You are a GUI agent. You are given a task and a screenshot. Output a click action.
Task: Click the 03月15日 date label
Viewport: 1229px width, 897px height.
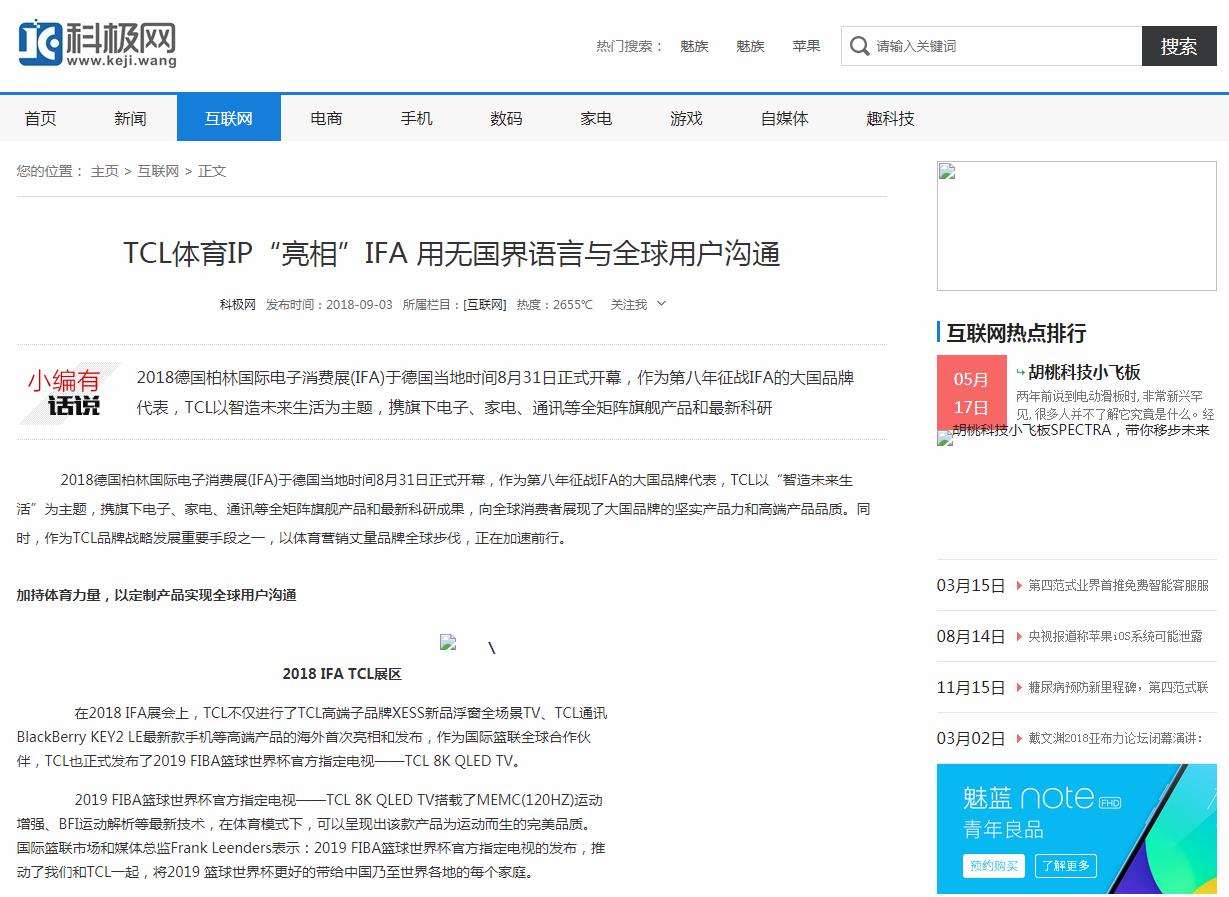pos(971,585)
